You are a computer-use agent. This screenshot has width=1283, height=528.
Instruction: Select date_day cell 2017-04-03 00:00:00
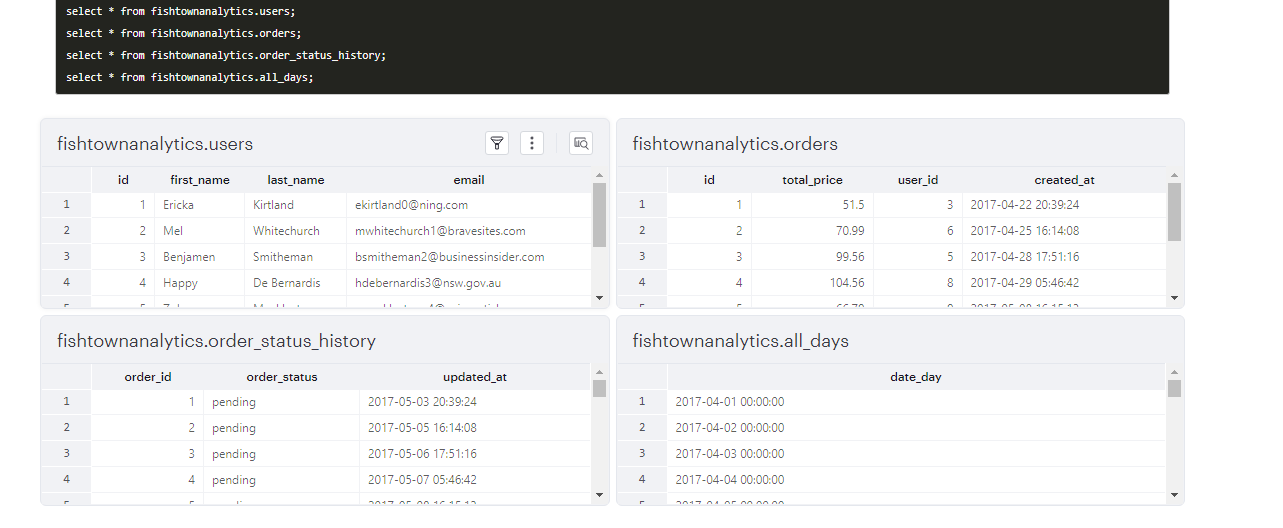(x=916, y=454)
